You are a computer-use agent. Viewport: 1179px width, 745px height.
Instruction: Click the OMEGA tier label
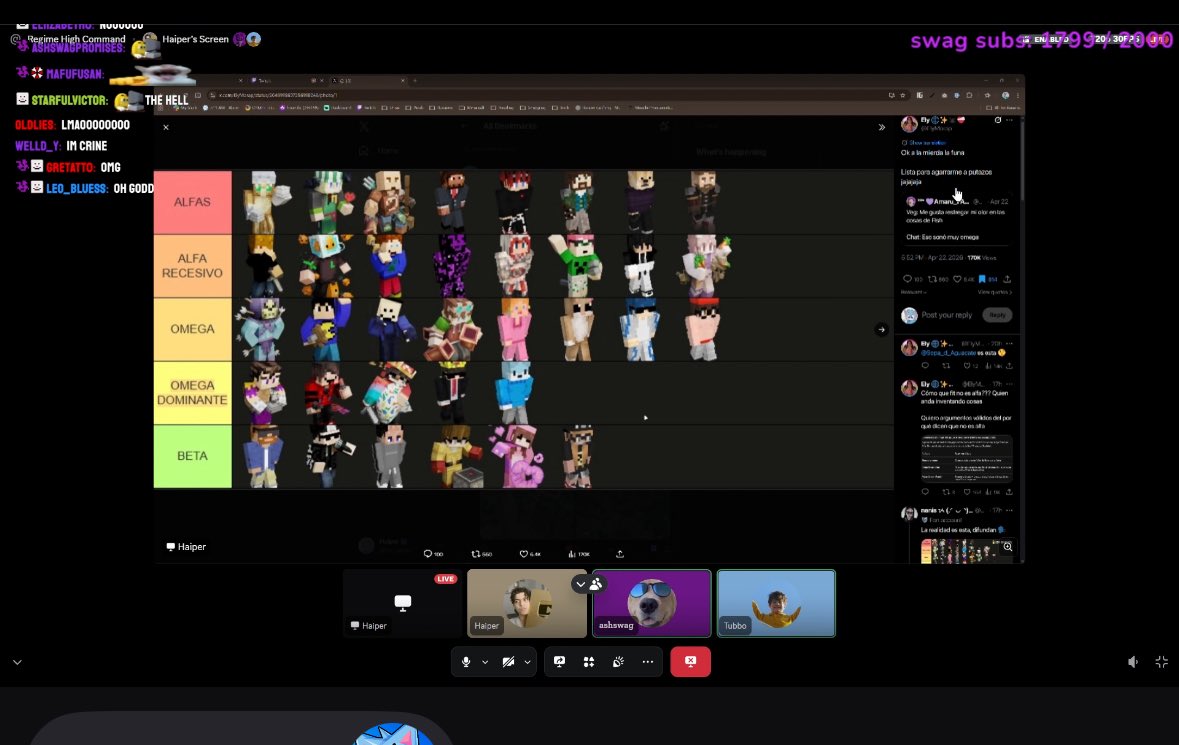click(192, 329)
